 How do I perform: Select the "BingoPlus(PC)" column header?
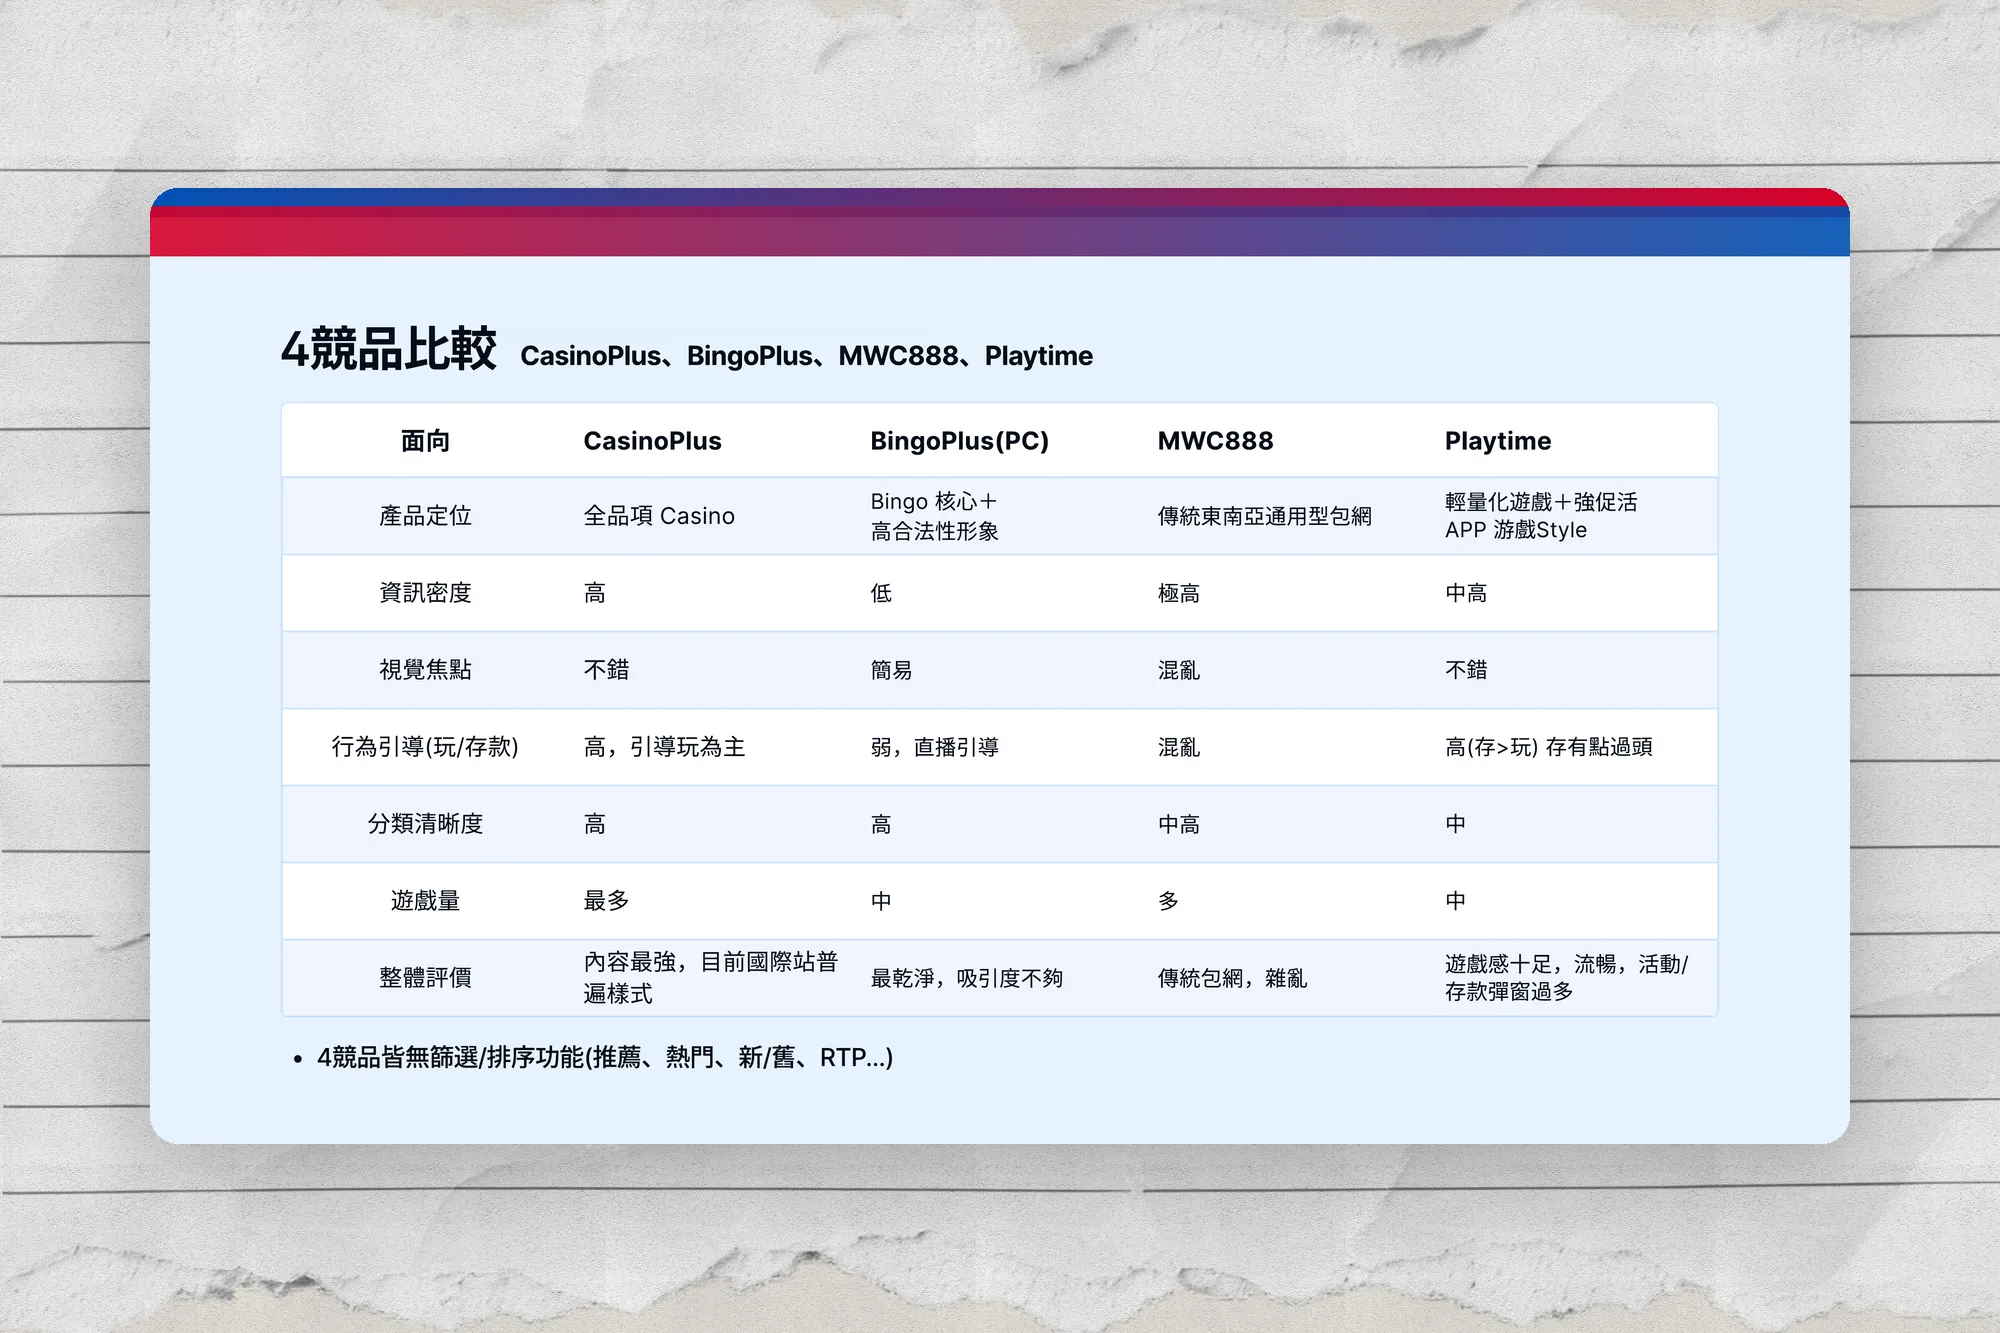[959, 441]
